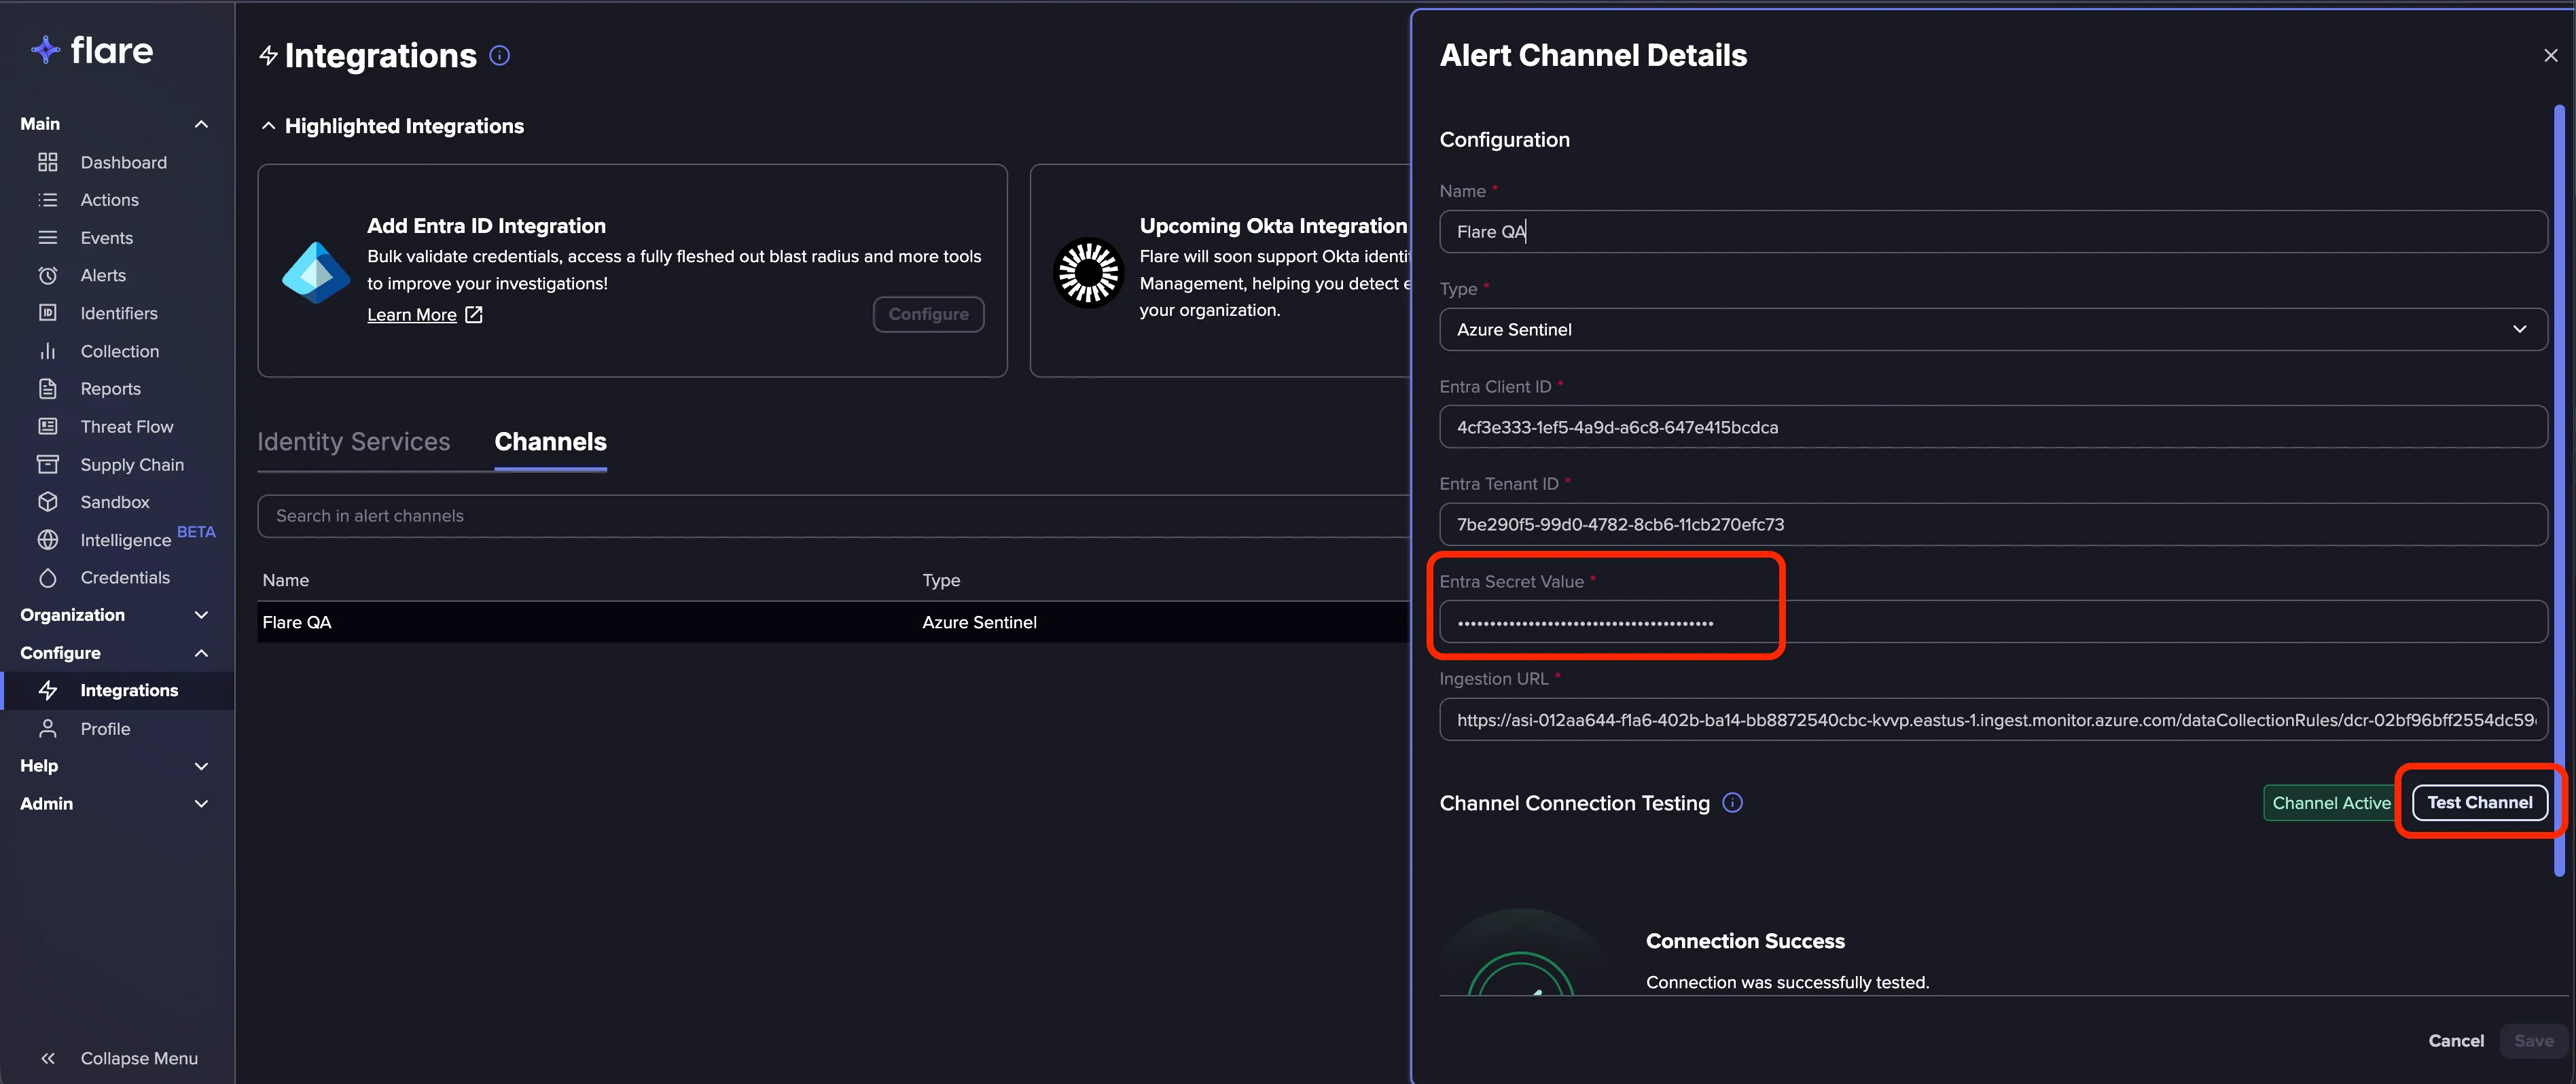The width and height of the screenshot is (2576, 1084).
Task: Click the Reports document icon
Action: click(47, 389)
